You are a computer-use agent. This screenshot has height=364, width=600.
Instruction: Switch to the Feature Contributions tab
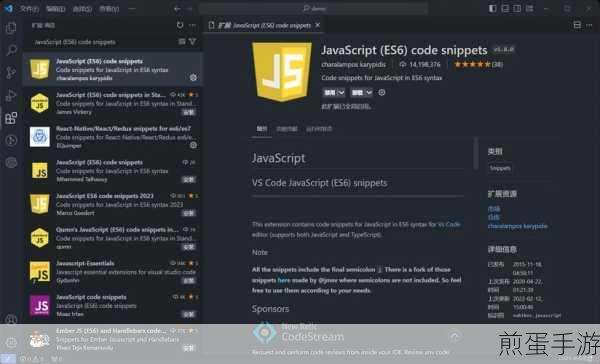click(x=287, y=129)
